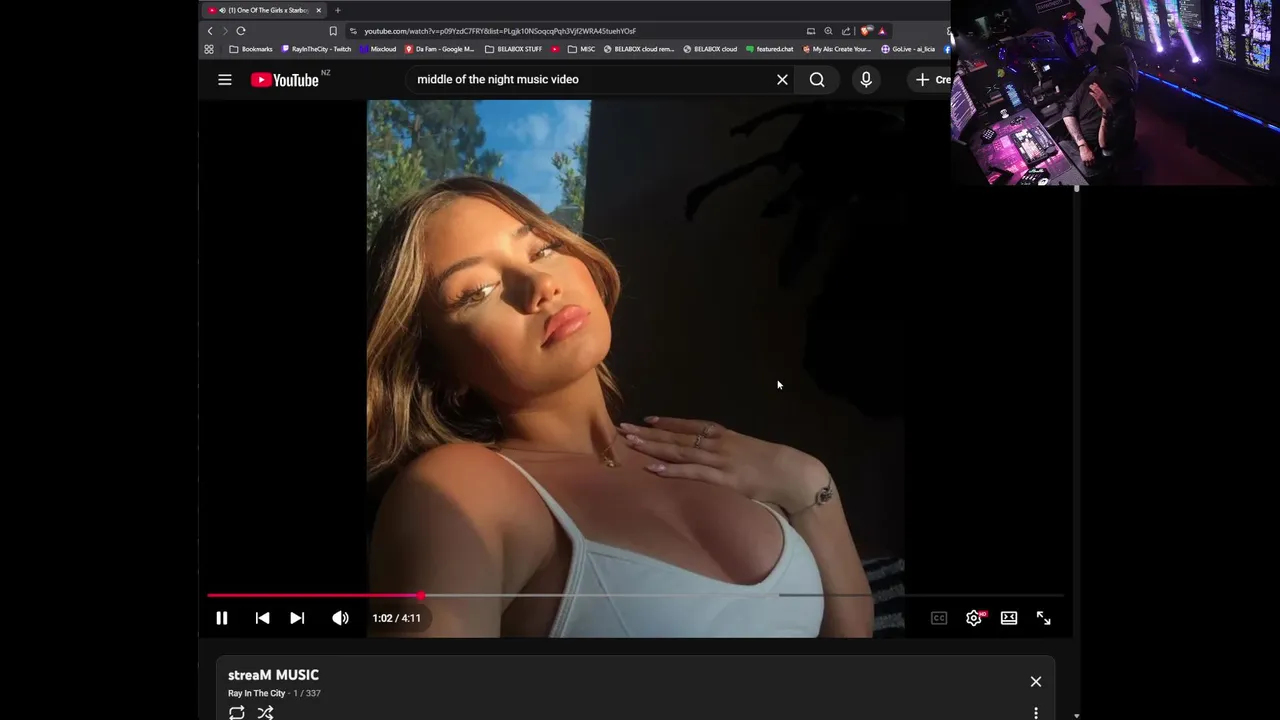The height and width of the screenshot is (720, 1280).
Task: Open the player settings gear
Action: tap(974, 618)
